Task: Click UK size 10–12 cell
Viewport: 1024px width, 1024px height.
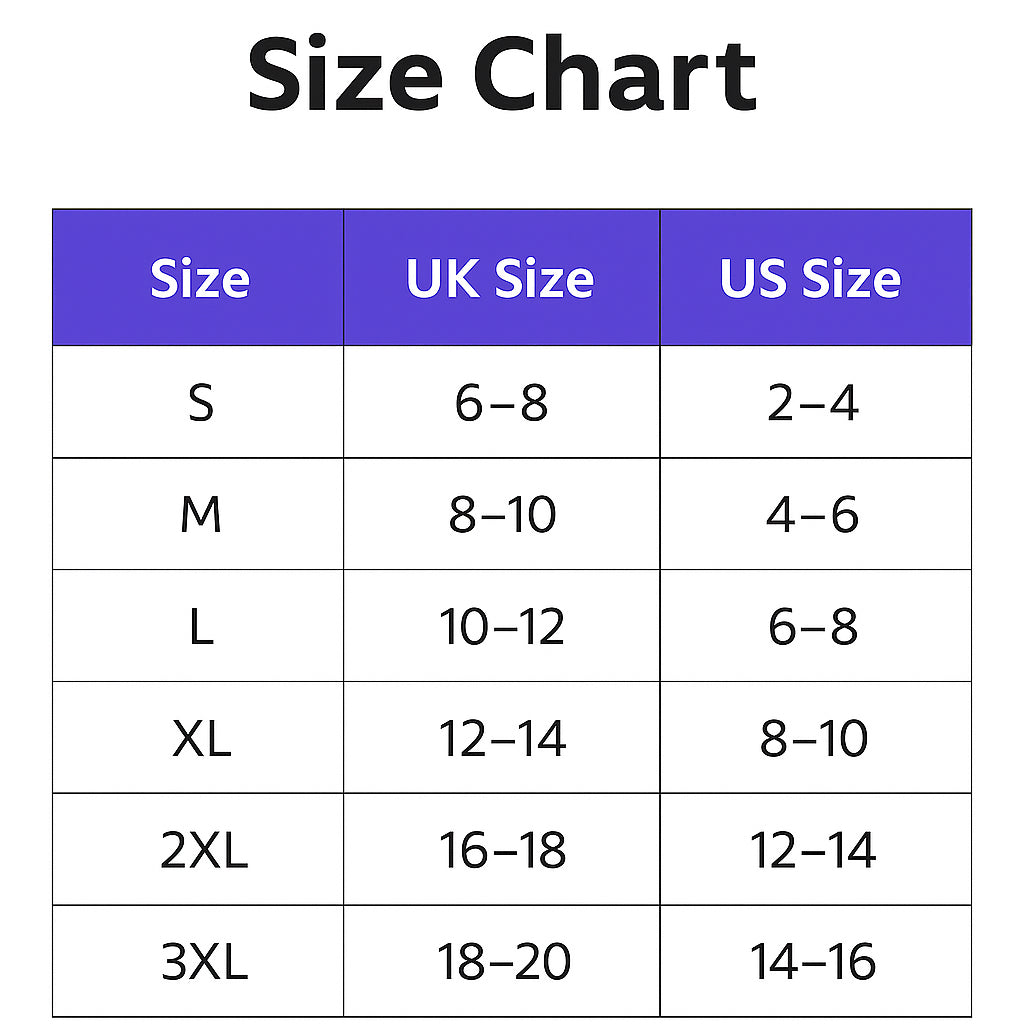Action: coord(502,628)
